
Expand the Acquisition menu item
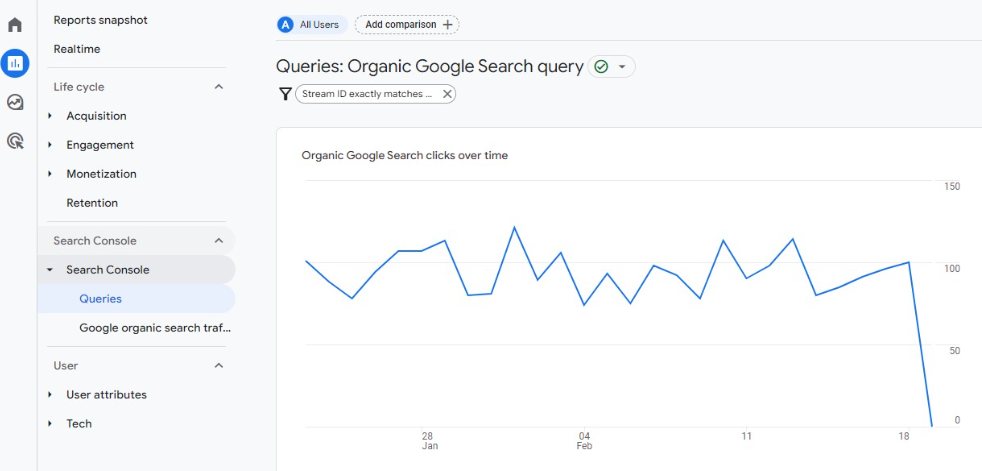point(96,116)
